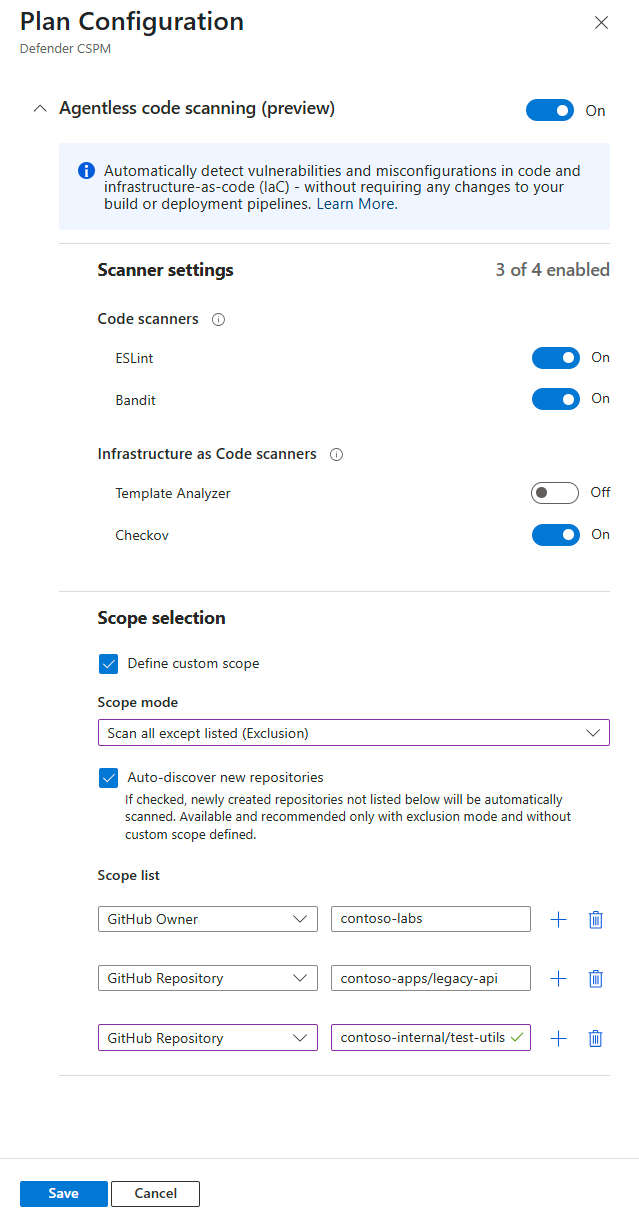Uncheck Auto-discover new repositories
This screenshot has height=1222, width=639.
(x=109, y=777)
